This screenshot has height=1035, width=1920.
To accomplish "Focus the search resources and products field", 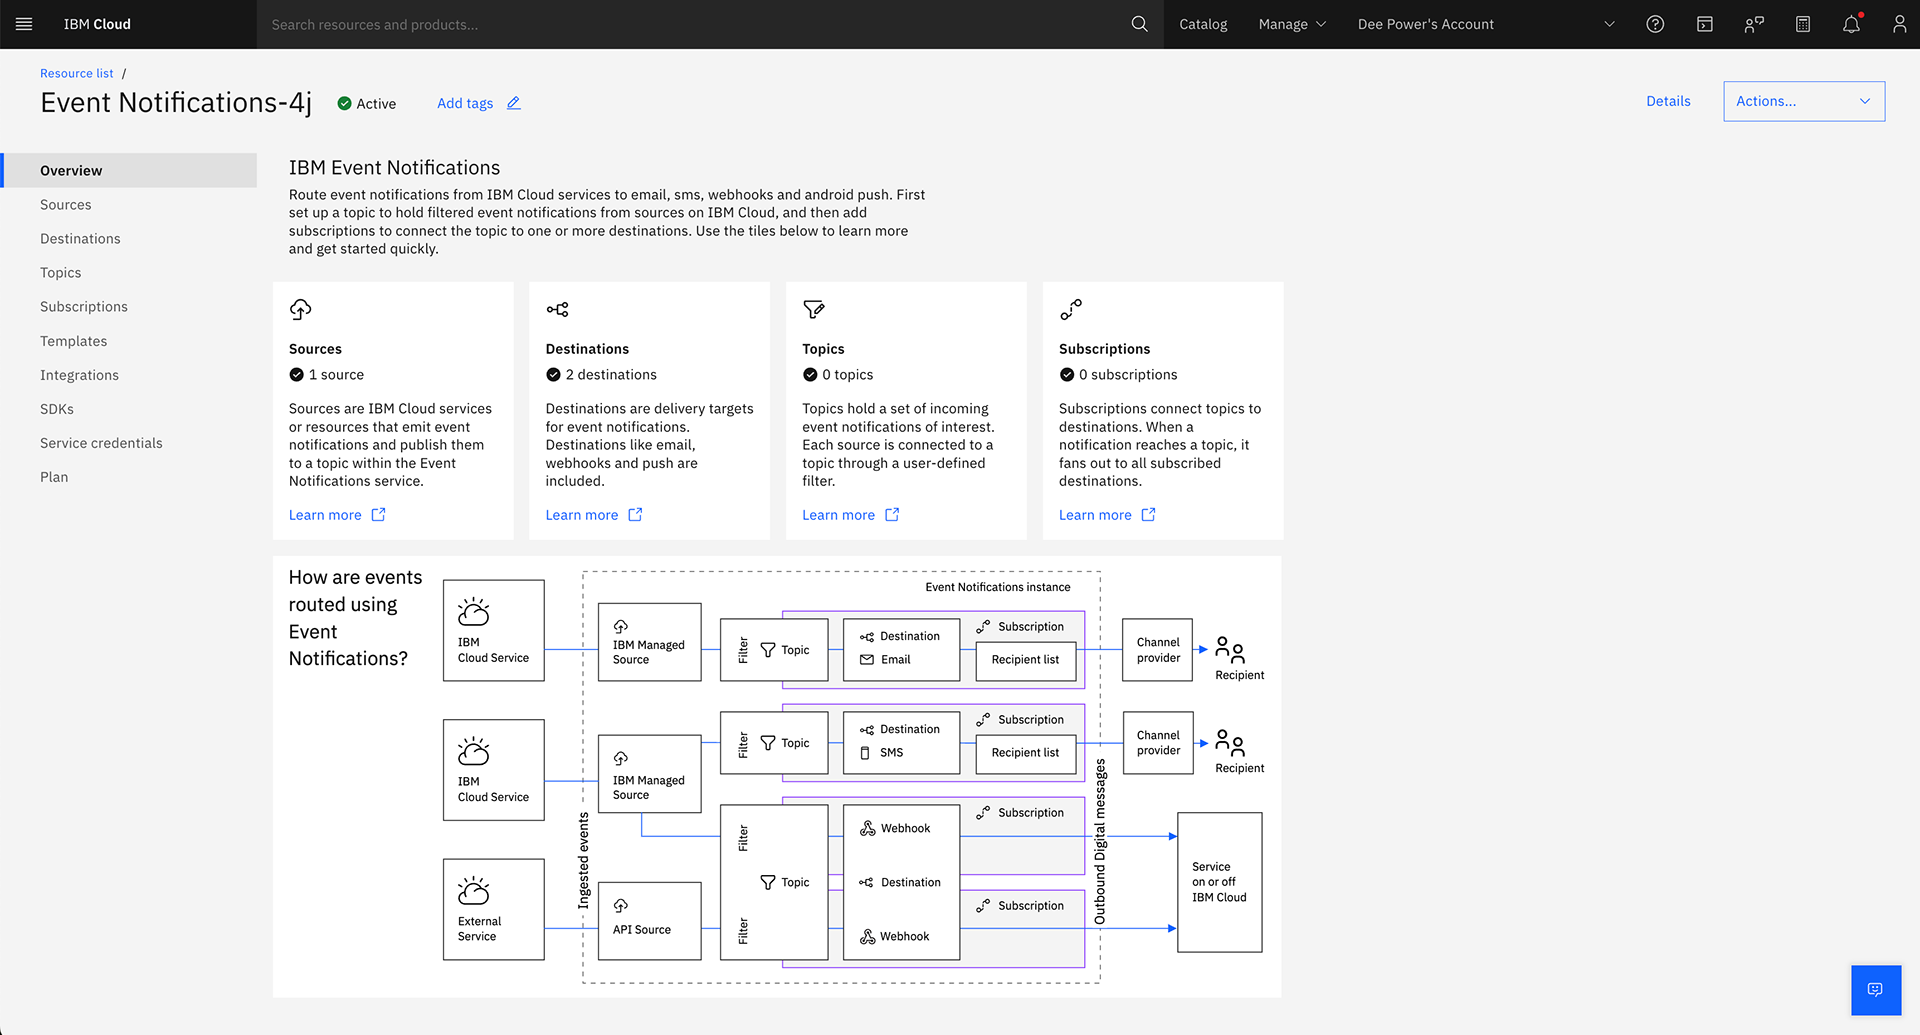I will coord(690,24).
